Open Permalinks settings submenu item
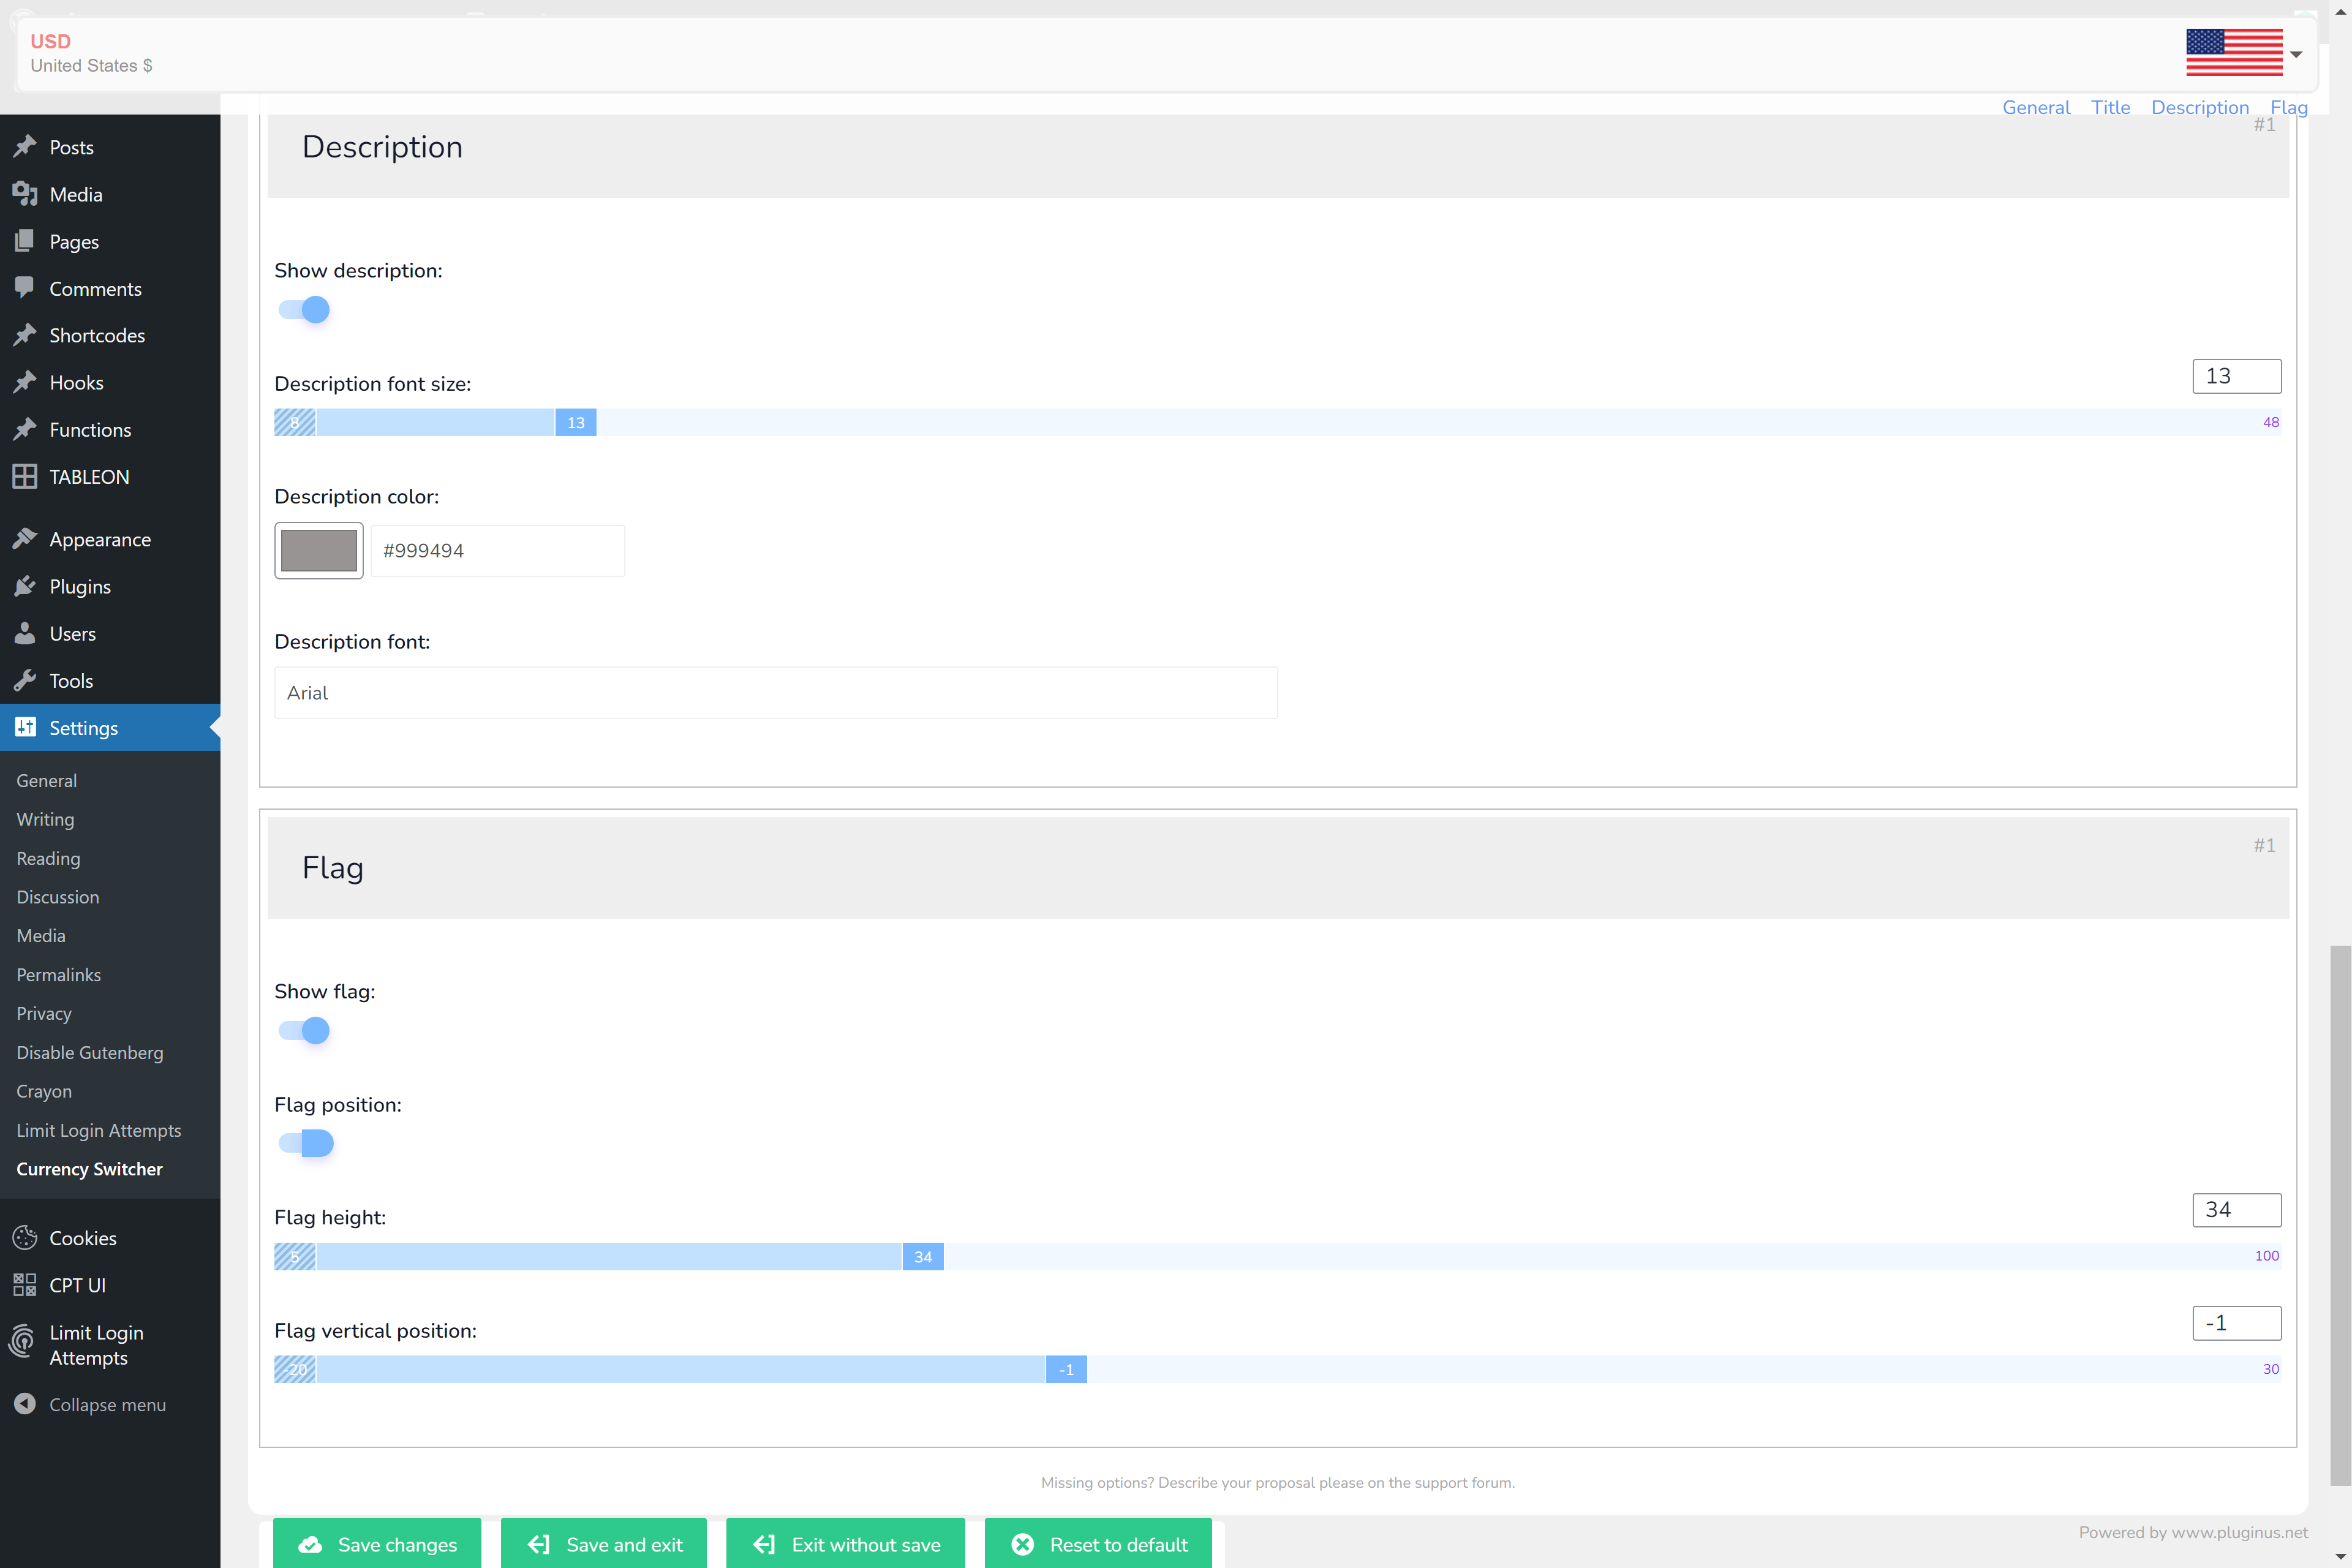 (58, 975)
